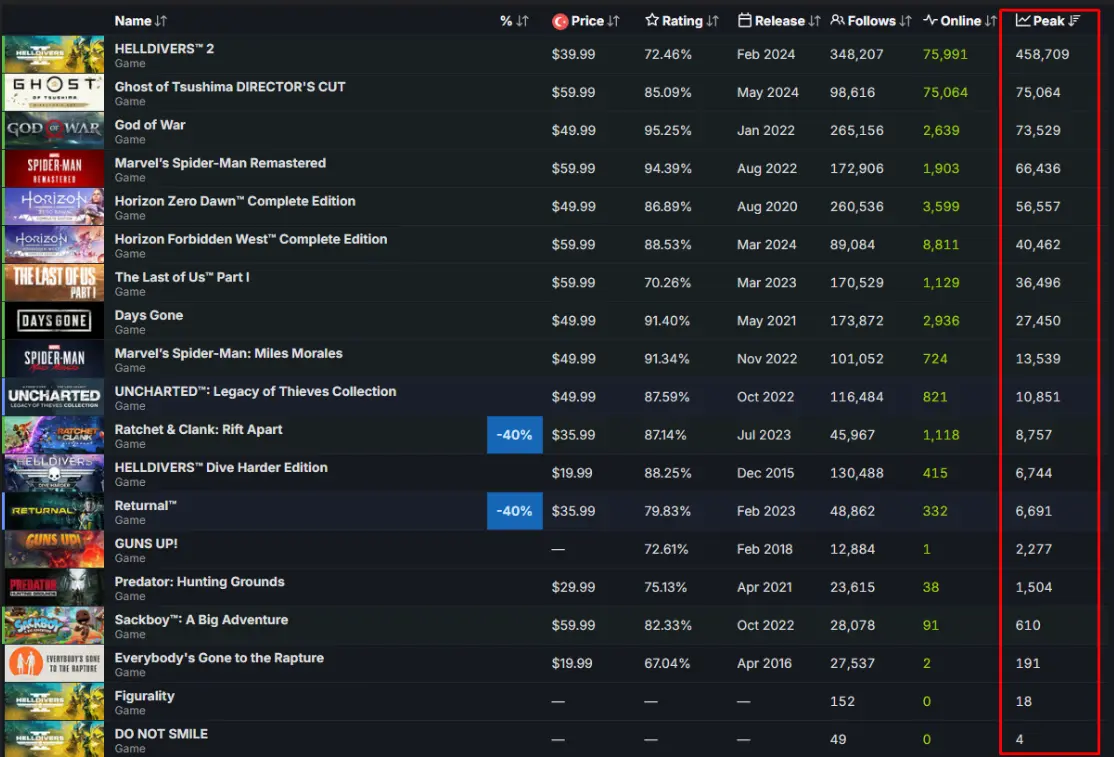The height and width of the screenshot is (757, 1114).
Task: Open the Returnal title link
Action: pos(146,506)
